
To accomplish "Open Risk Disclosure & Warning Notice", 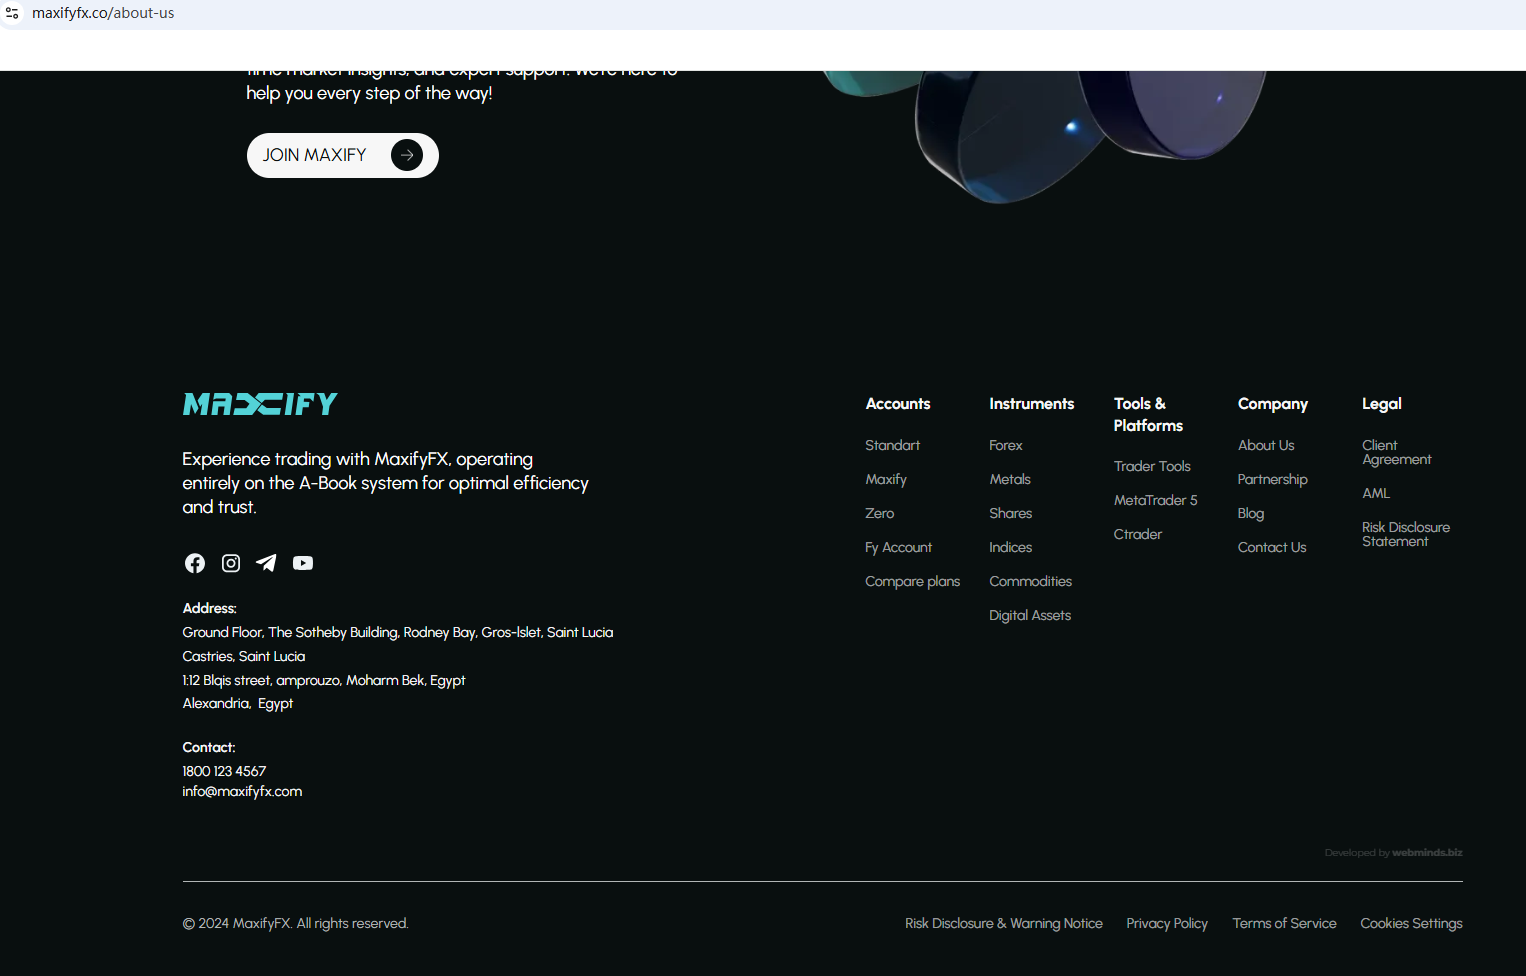I will pos(1003,923).
